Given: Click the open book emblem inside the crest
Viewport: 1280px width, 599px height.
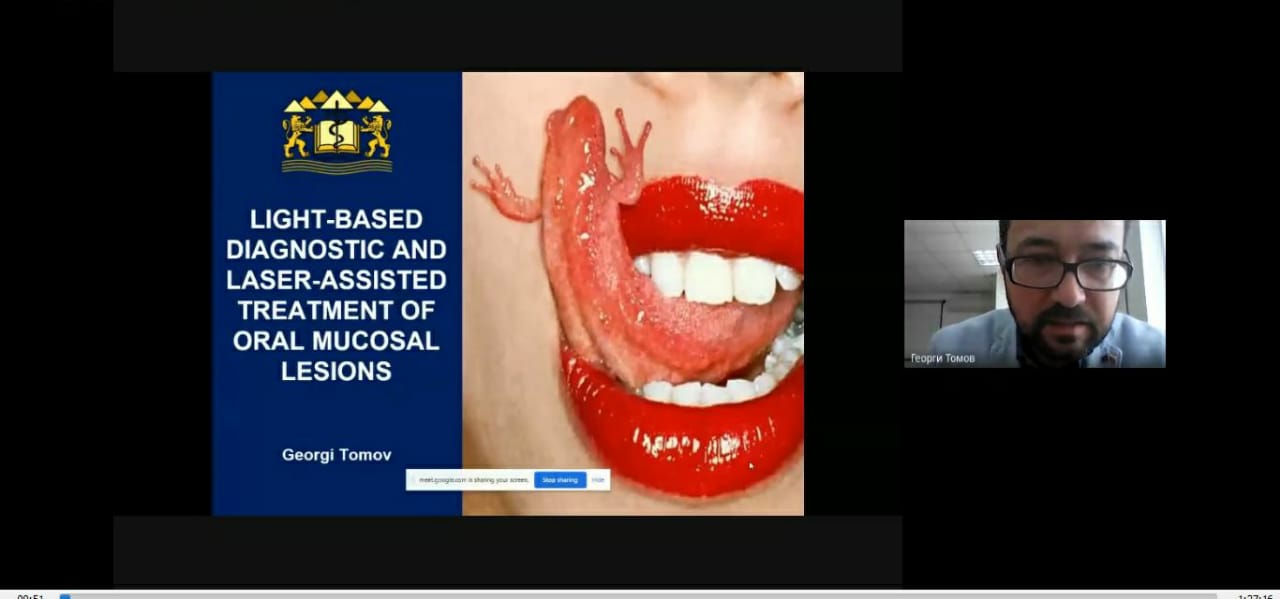Looking at the screenshot, I should 337,136.
